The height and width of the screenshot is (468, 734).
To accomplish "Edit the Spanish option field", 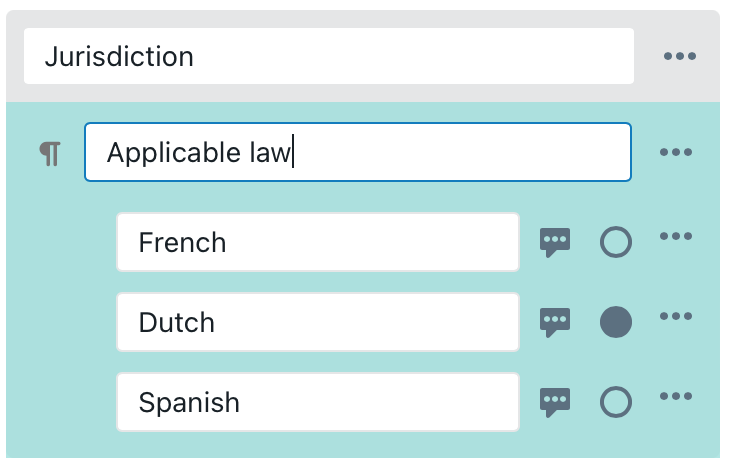I will [318, 402].
